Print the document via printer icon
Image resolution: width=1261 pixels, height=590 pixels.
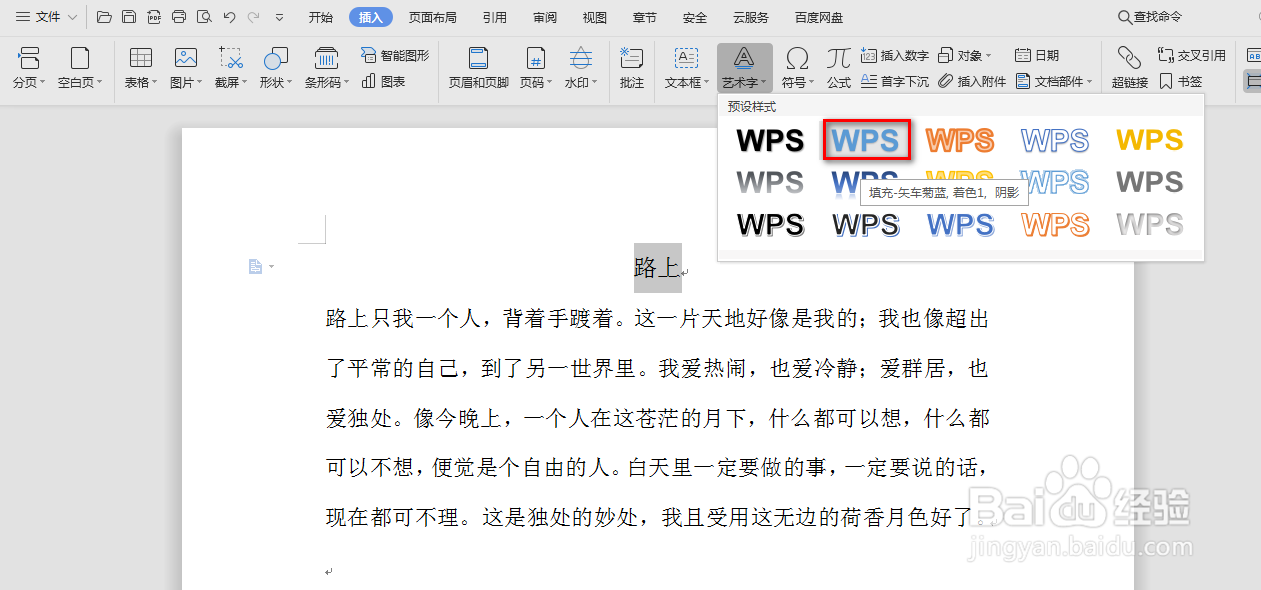179,17
